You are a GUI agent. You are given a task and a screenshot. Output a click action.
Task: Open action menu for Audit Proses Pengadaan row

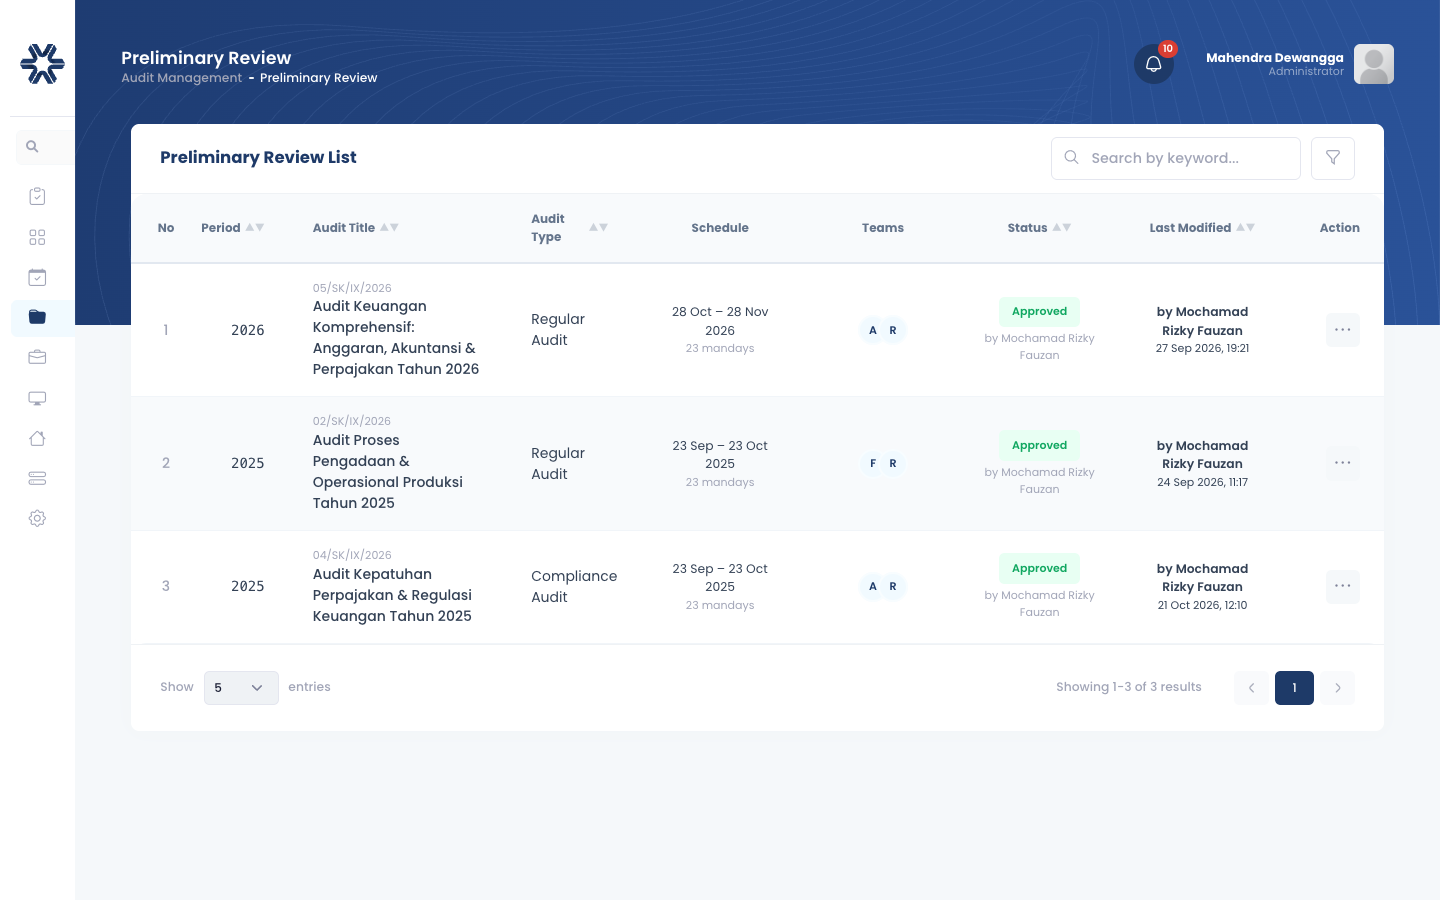(1343, 463)
